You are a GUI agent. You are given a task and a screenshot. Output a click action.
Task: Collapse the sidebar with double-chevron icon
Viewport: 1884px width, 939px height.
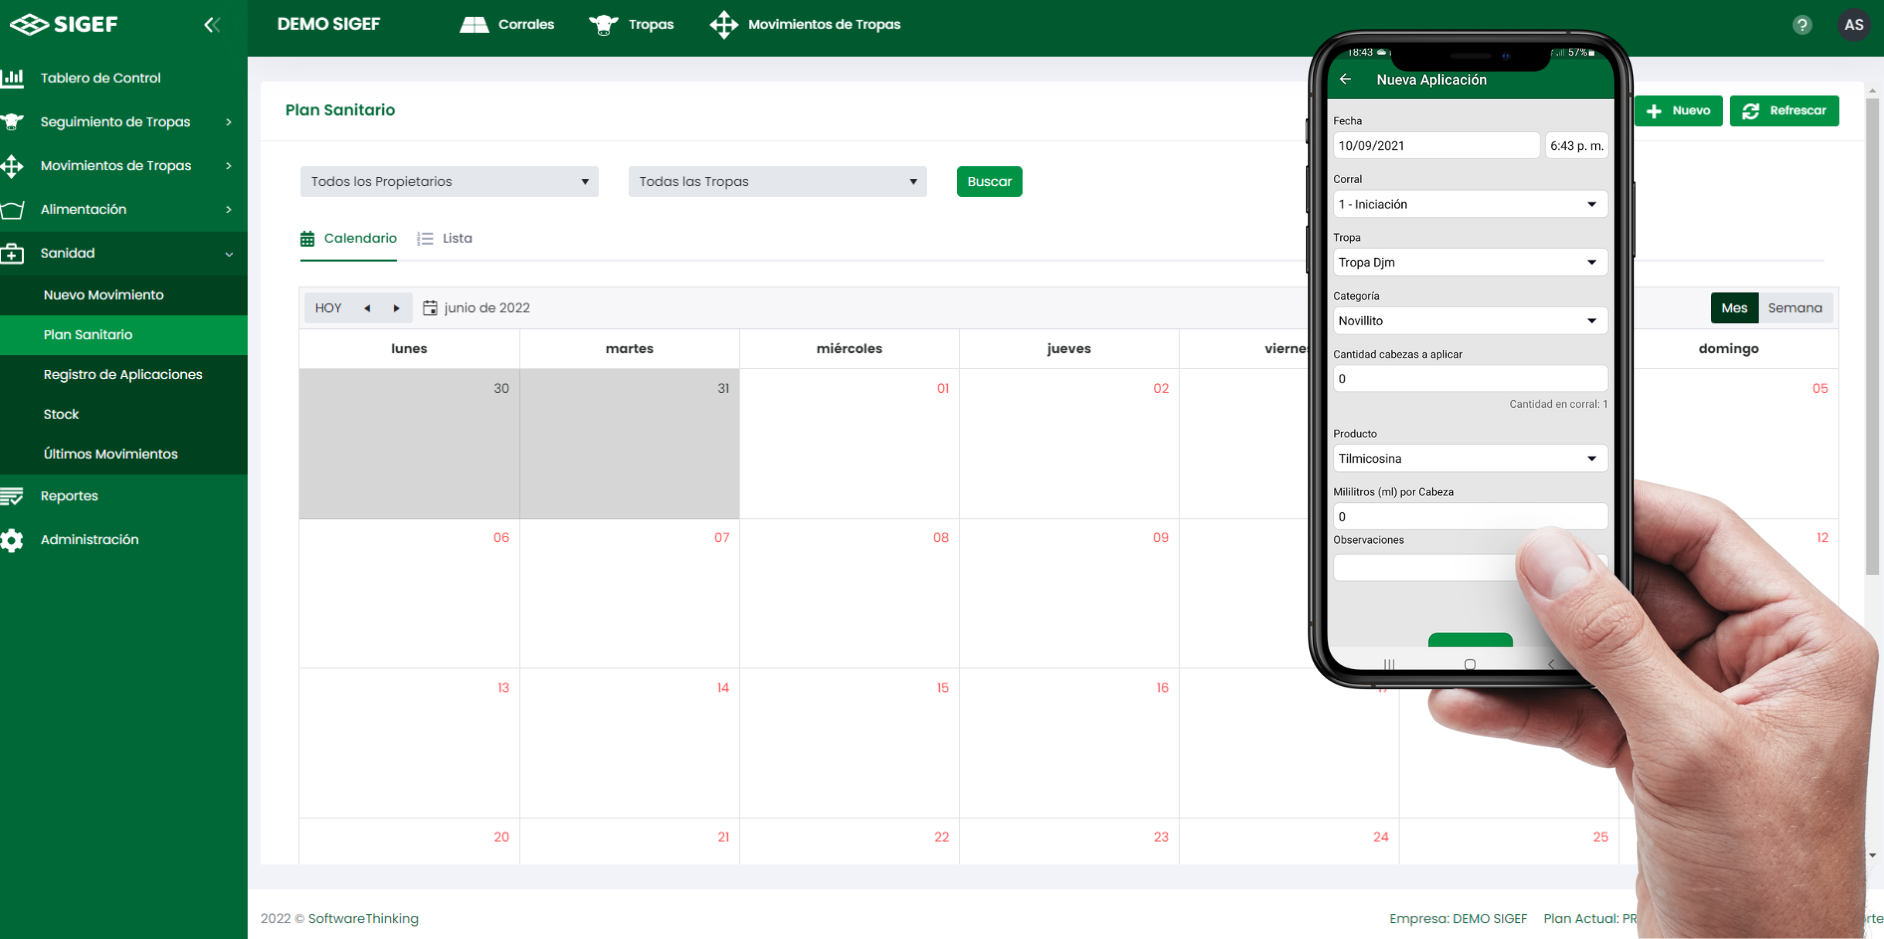[x=212, y=25]
